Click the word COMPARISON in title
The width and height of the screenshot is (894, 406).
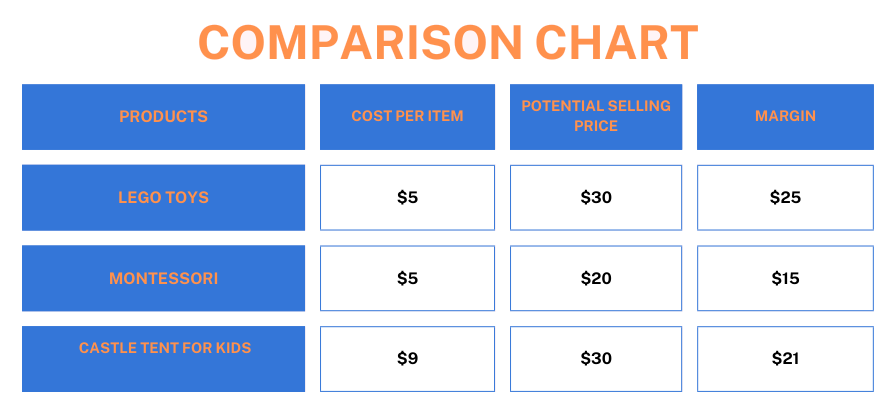(360, 43)
